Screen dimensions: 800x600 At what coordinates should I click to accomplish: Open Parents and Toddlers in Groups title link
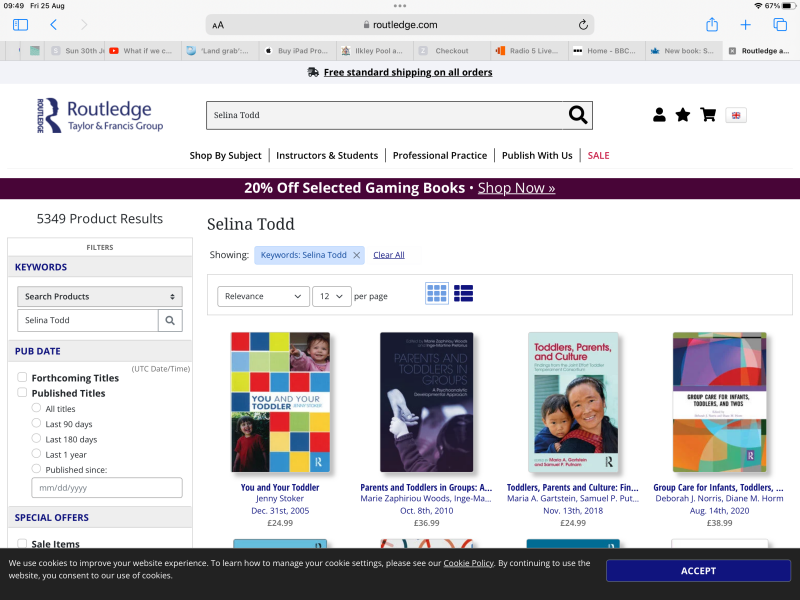(426, 487)
